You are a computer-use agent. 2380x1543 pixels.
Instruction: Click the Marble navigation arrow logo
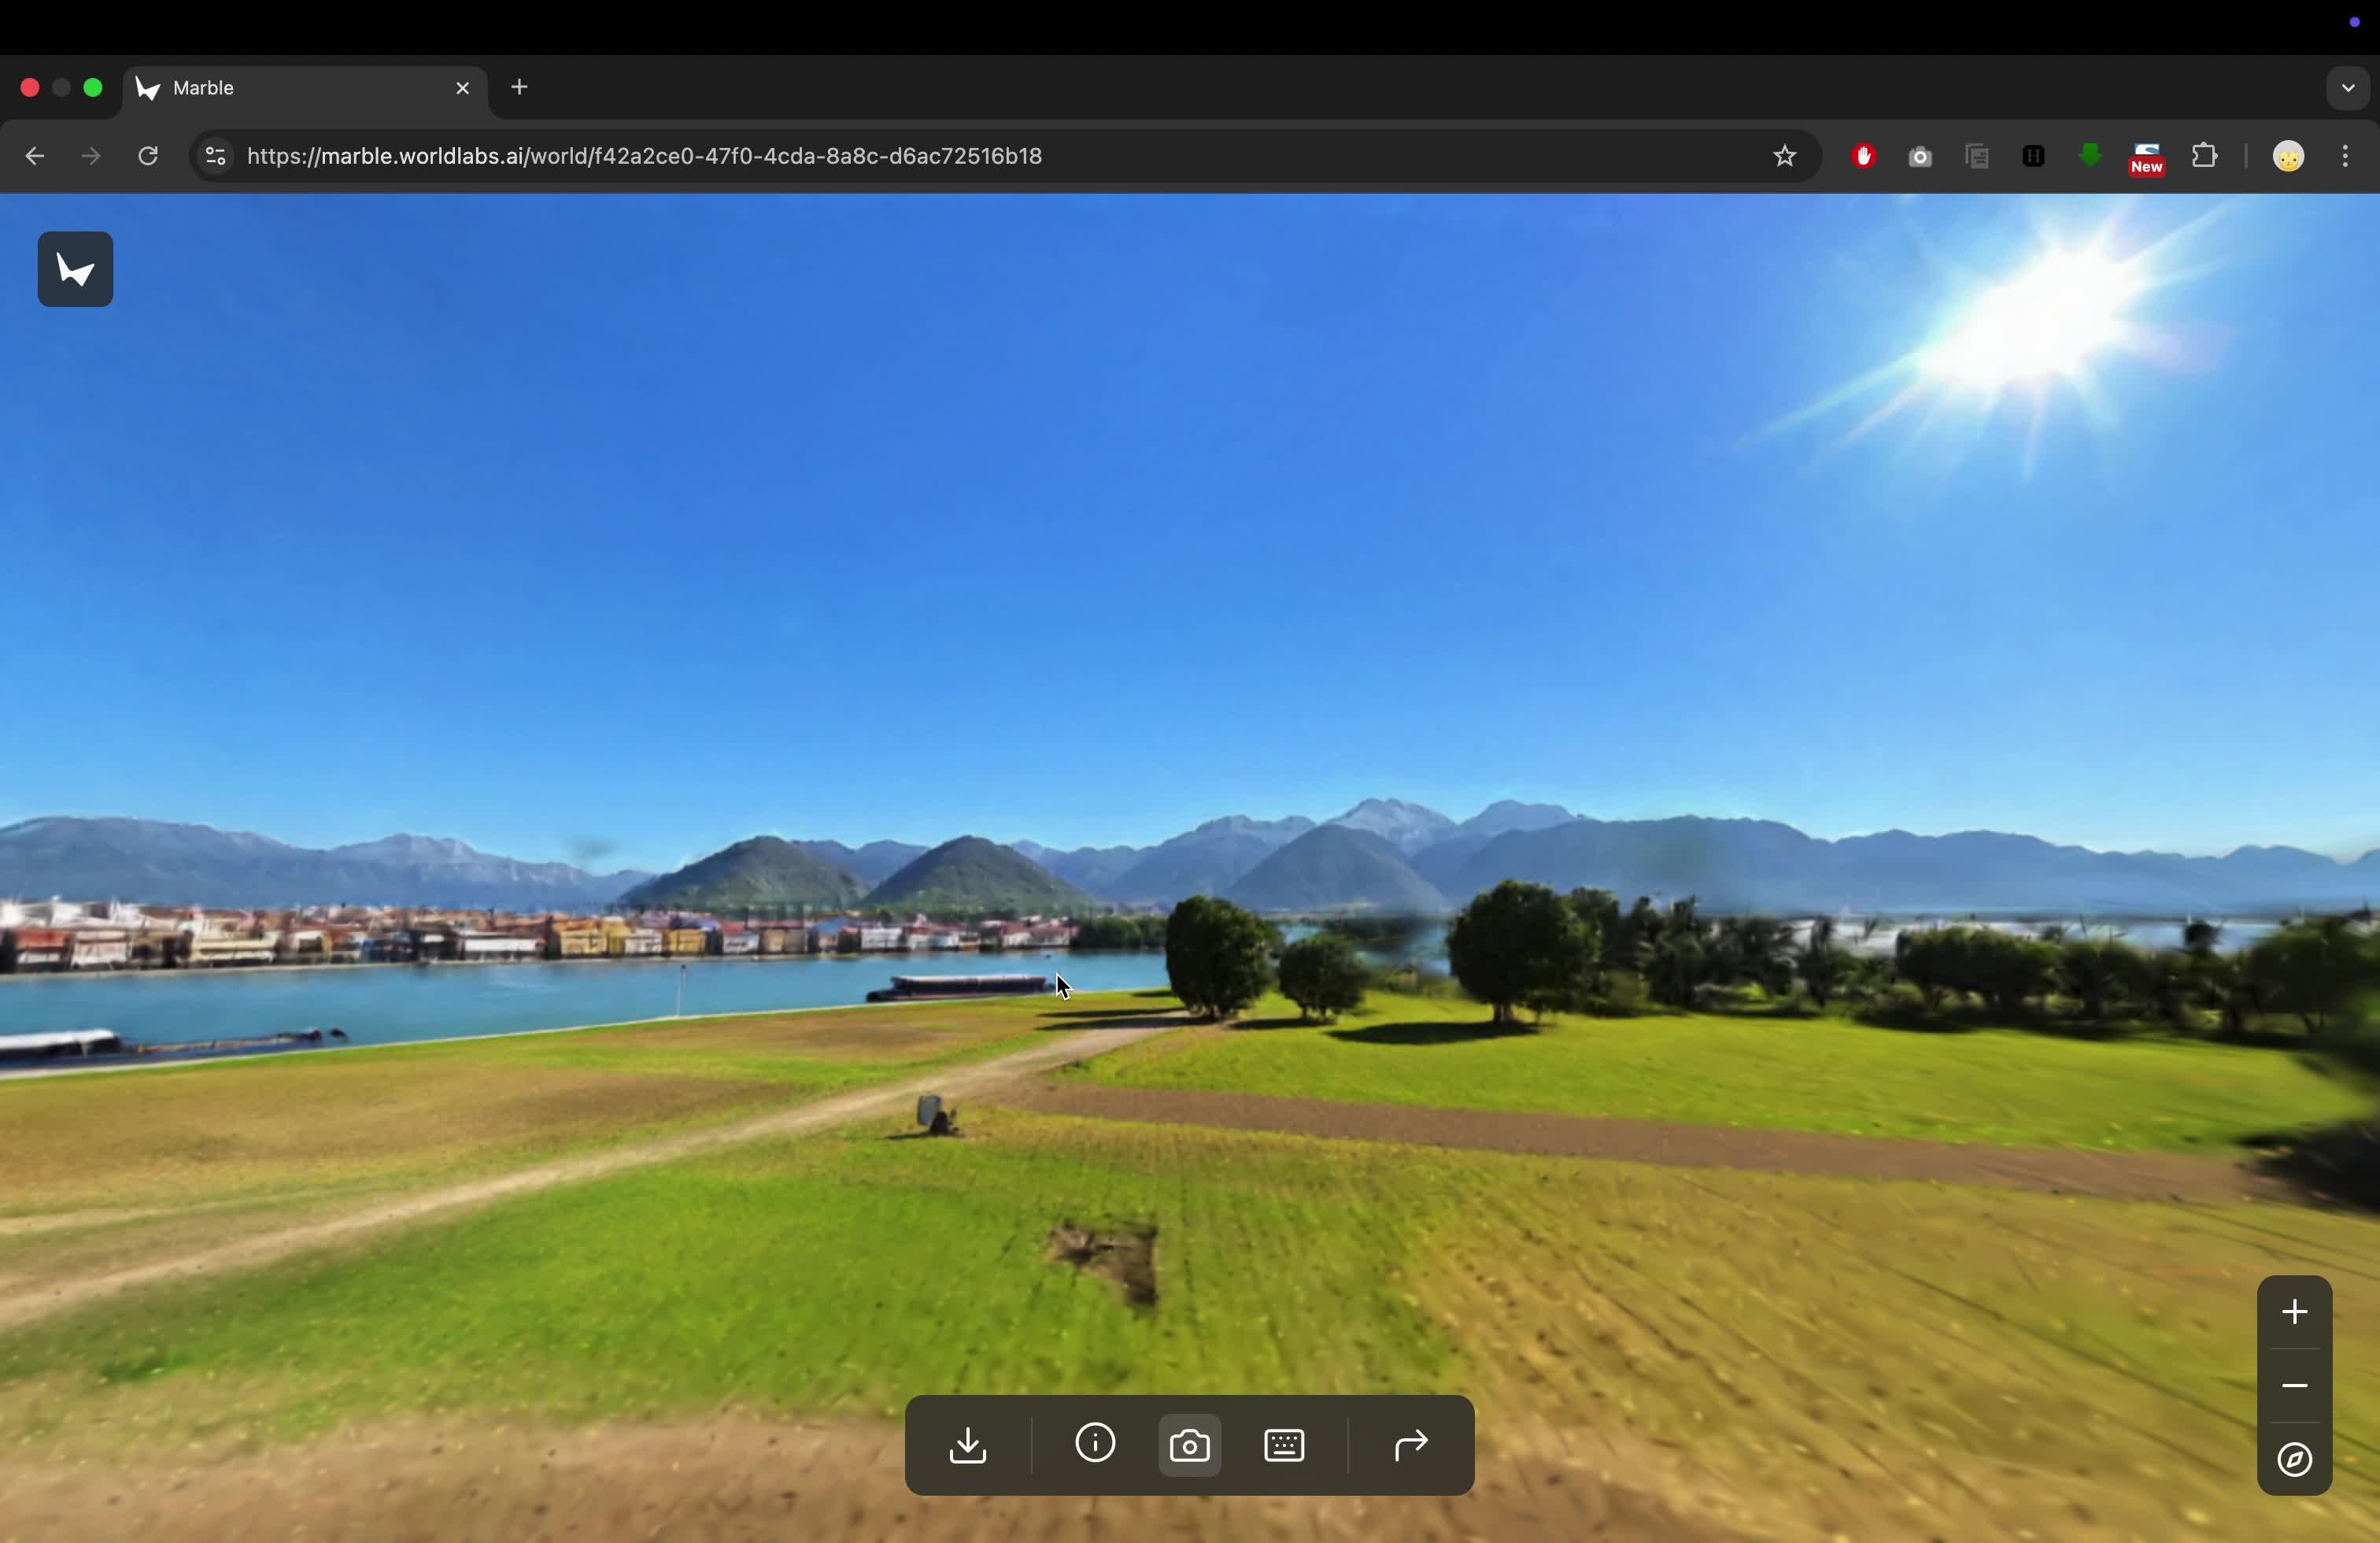pos(75,269)
